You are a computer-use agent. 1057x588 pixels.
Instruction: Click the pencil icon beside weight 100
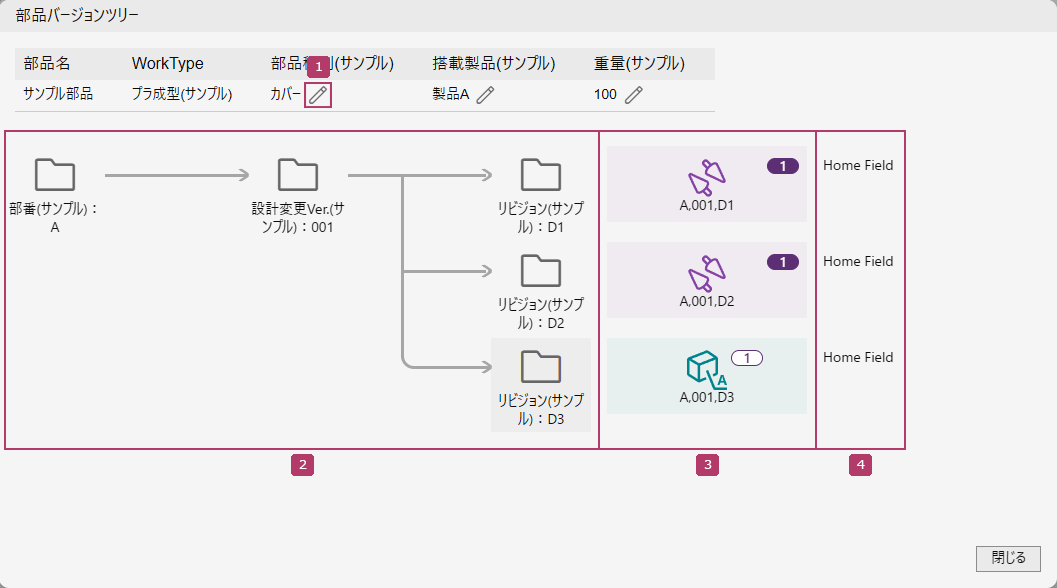coord(633,95)
